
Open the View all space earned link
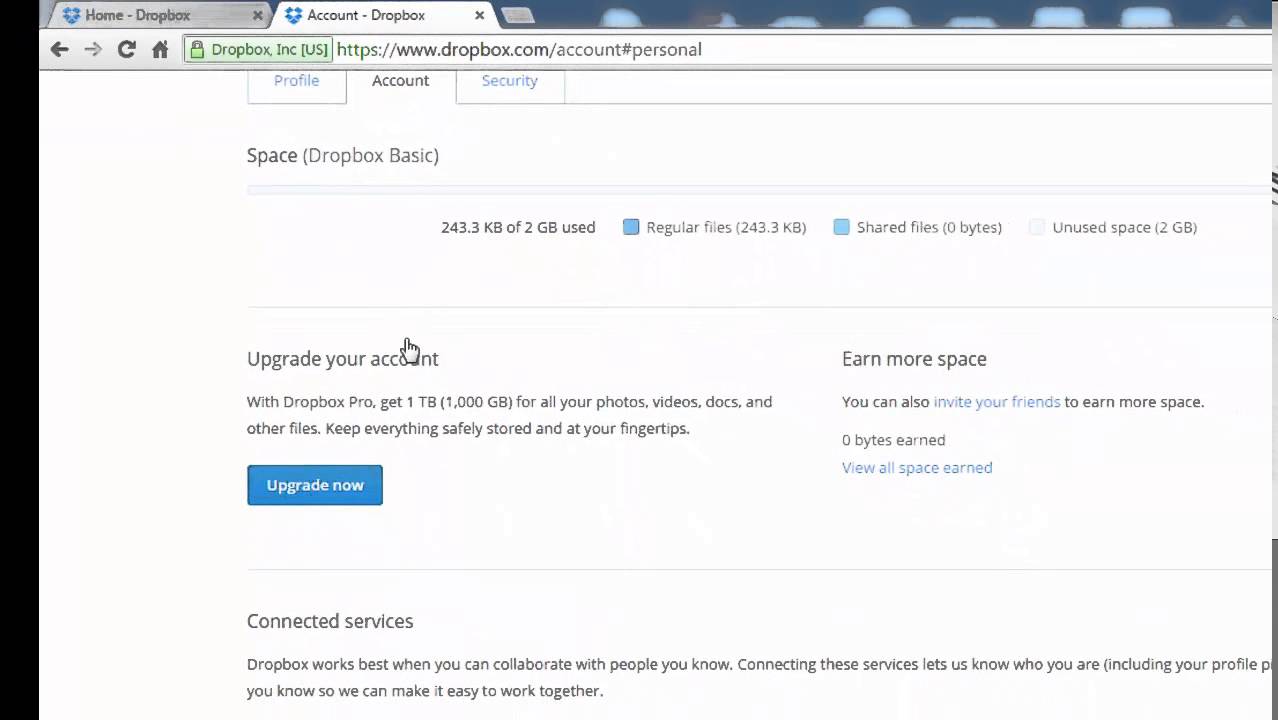(x=917, y=468)
